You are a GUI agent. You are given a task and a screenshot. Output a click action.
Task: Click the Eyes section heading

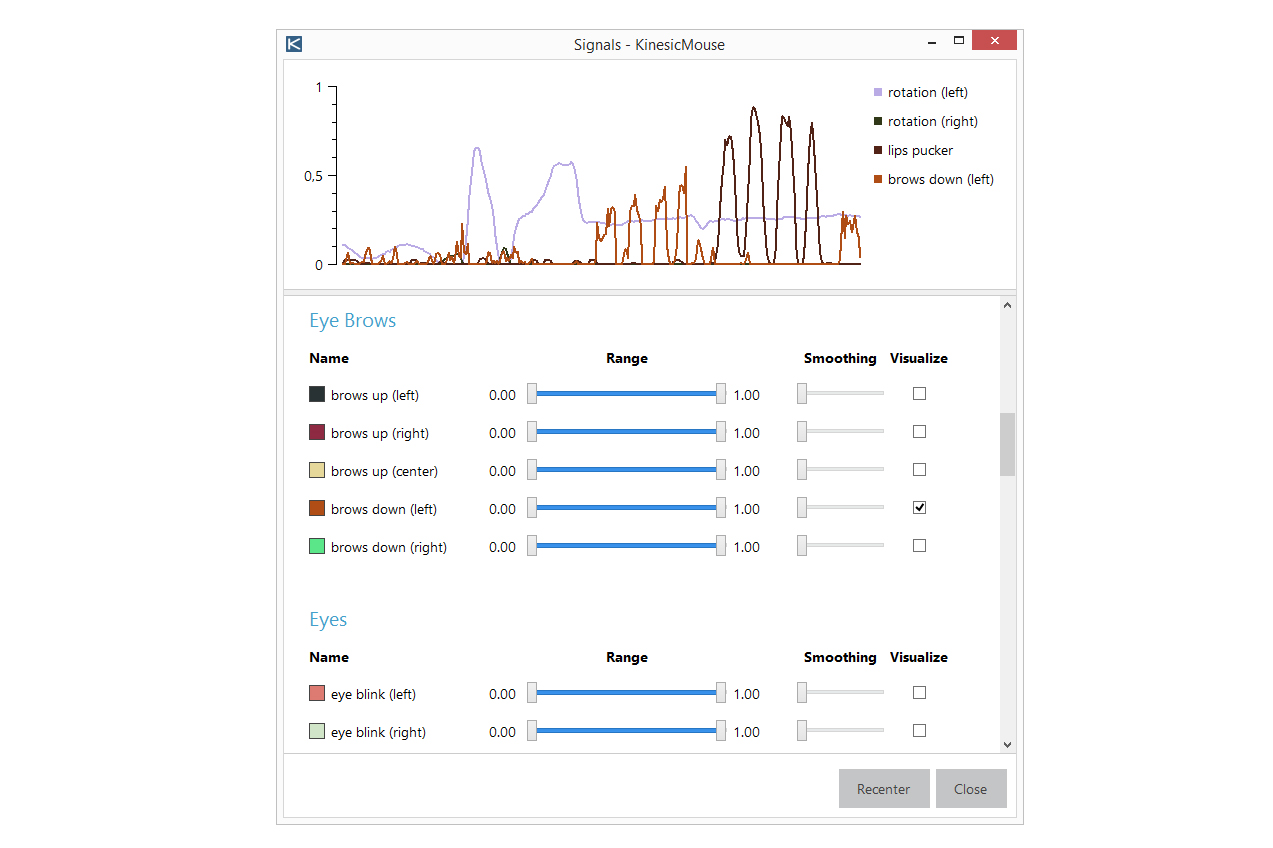coord(328,620)
